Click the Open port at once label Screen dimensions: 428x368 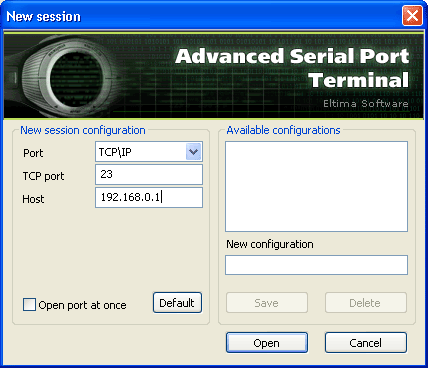82,305
